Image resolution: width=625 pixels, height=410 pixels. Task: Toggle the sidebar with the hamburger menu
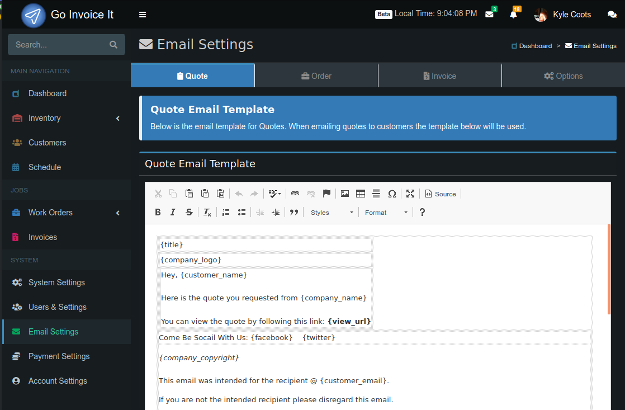point(143,15)
